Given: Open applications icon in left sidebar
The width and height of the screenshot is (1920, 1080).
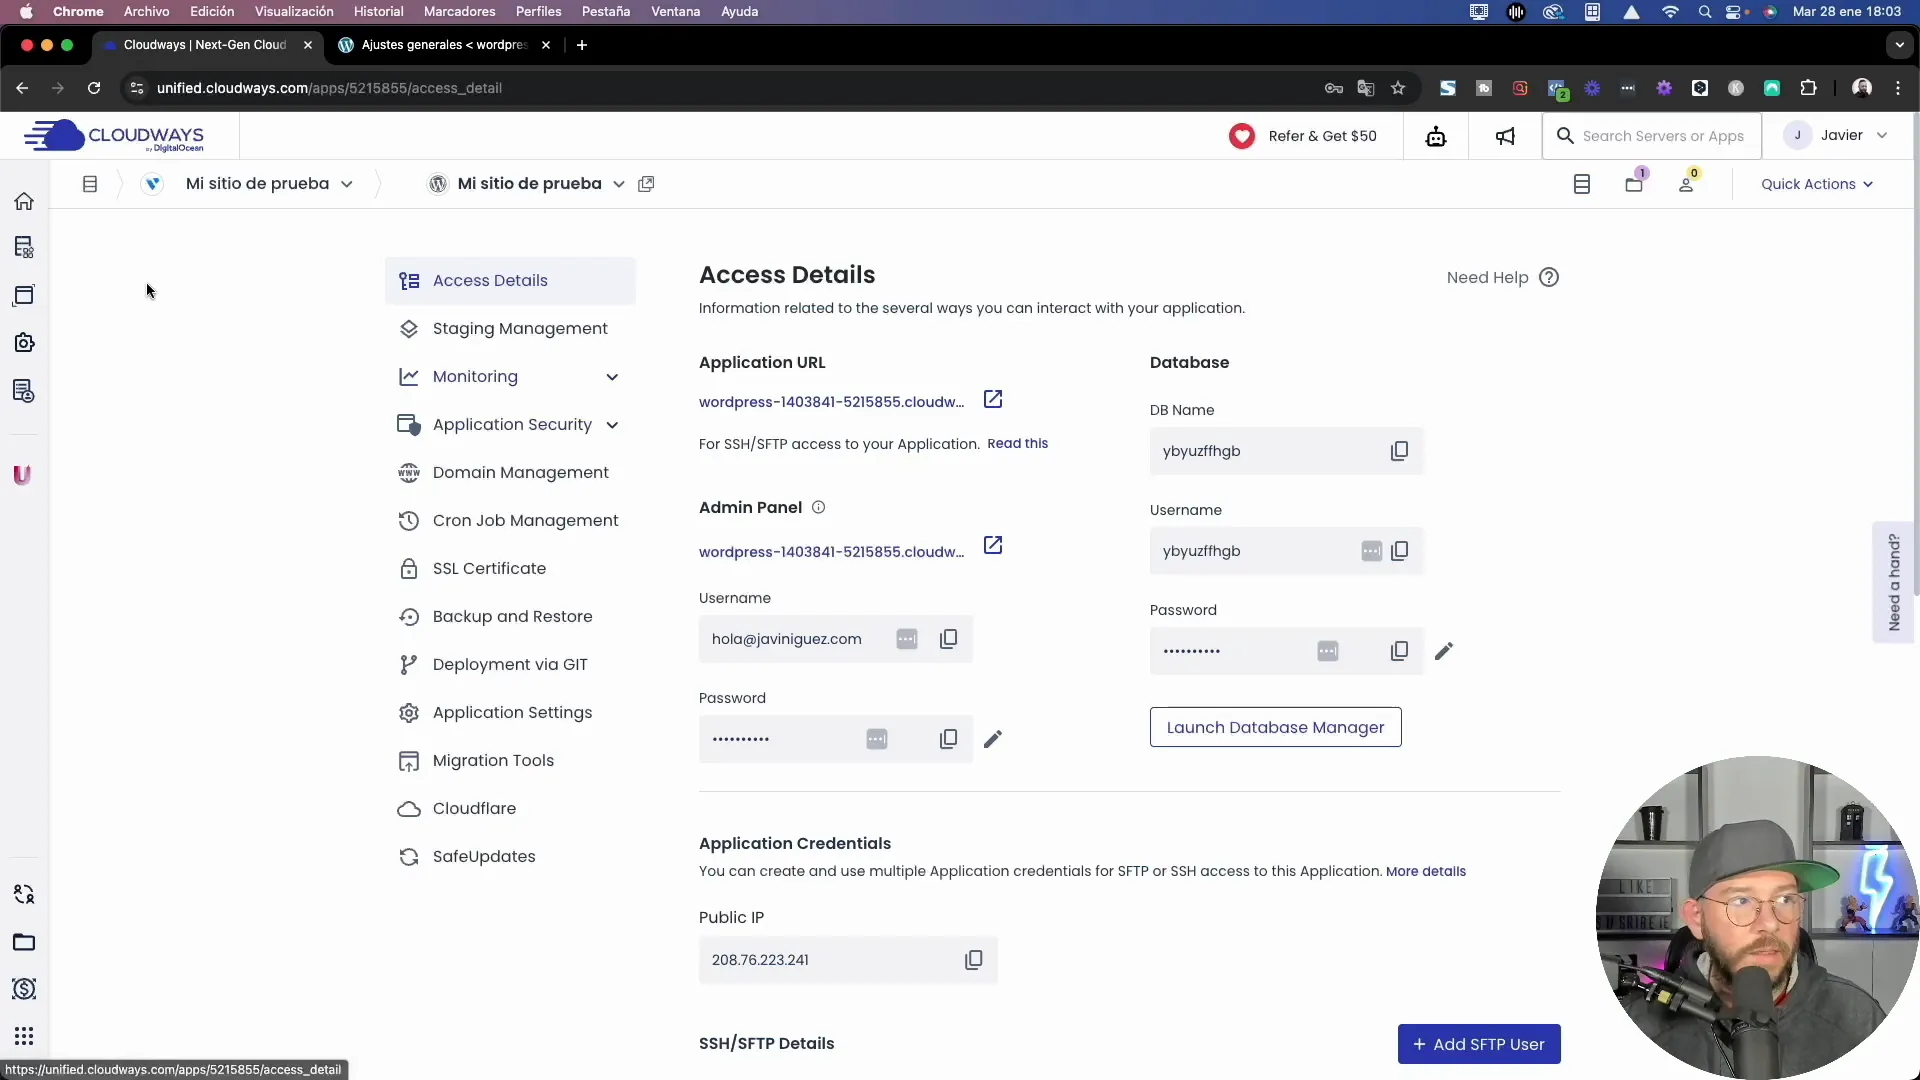Looking at the screenshot, I should tap(24, 295).
